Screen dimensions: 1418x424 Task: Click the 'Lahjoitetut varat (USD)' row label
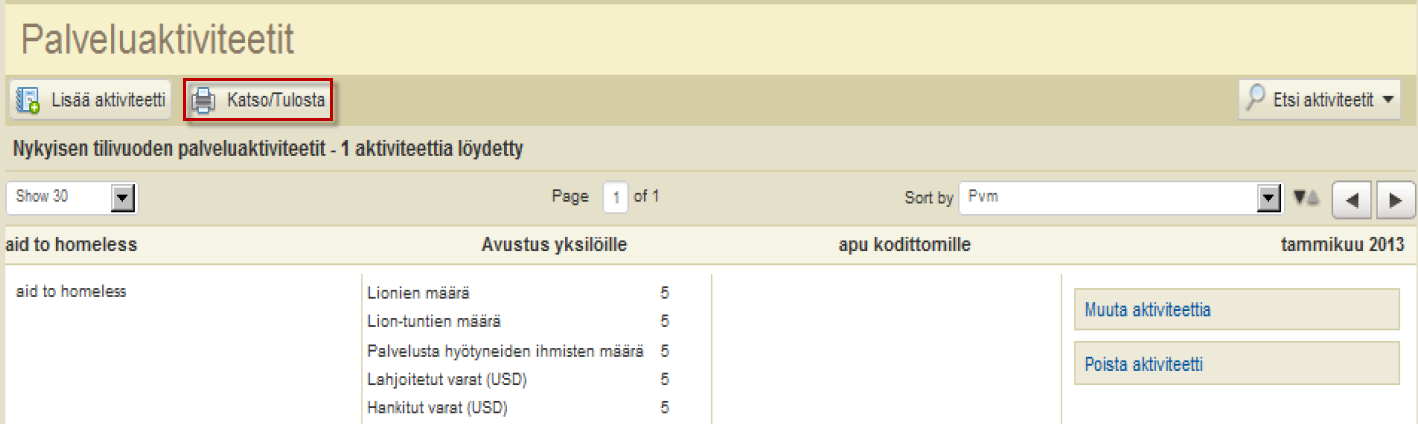pyautogui.click(x=447, y=379)
